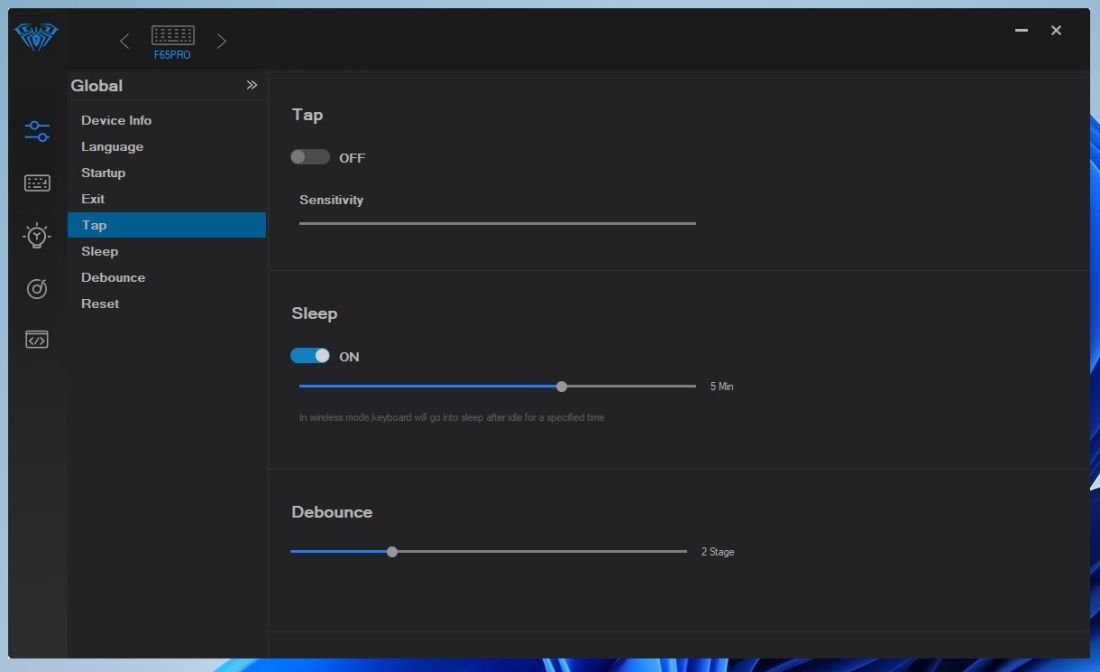The width and height of the screenshot is (1100, 672).
Task: Open the global settings sliders icon
Action: coord(36,131)
